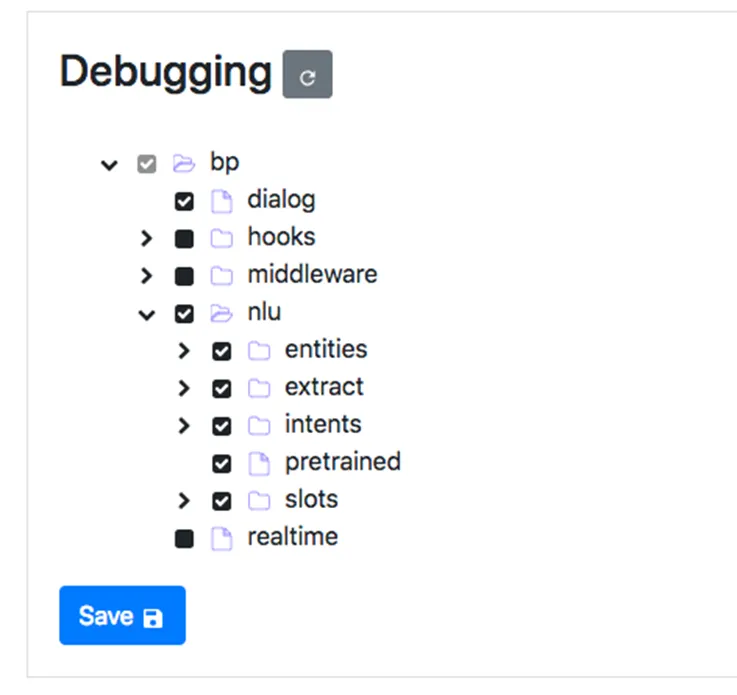737x695 pixels.
Task: Expand the extract folder
Action: 184,389
